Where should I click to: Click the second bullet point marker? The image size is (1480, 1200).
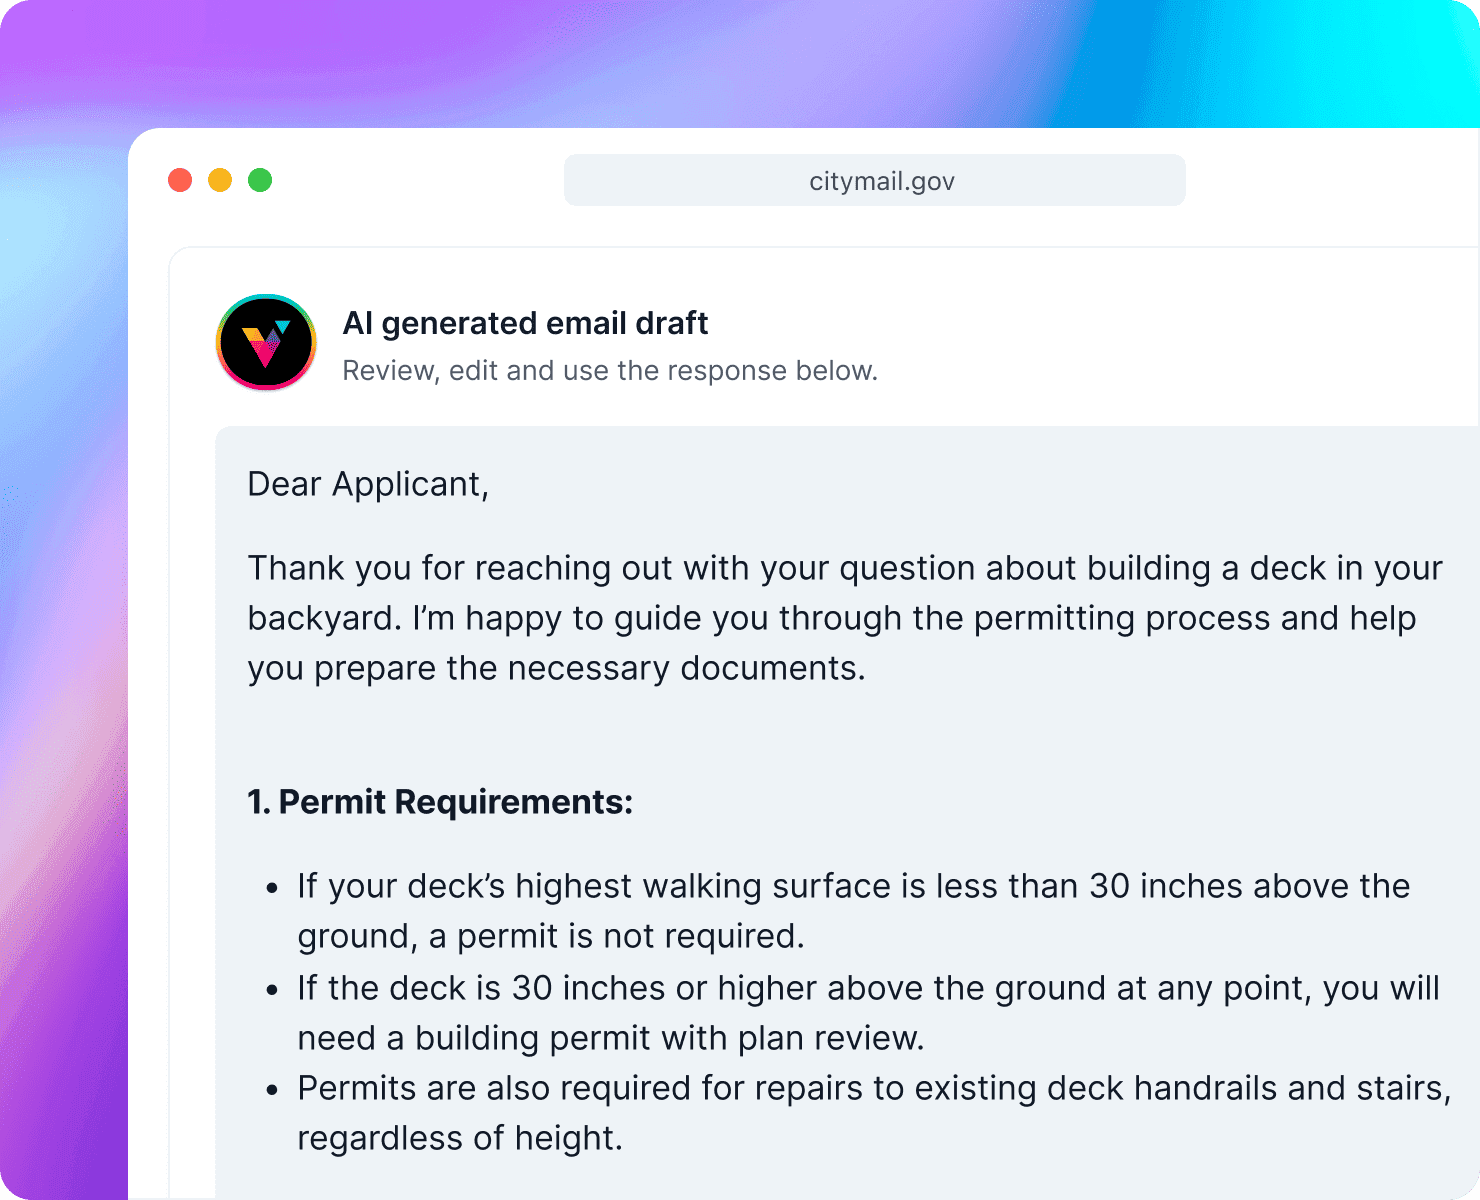[x=273, y=989]
